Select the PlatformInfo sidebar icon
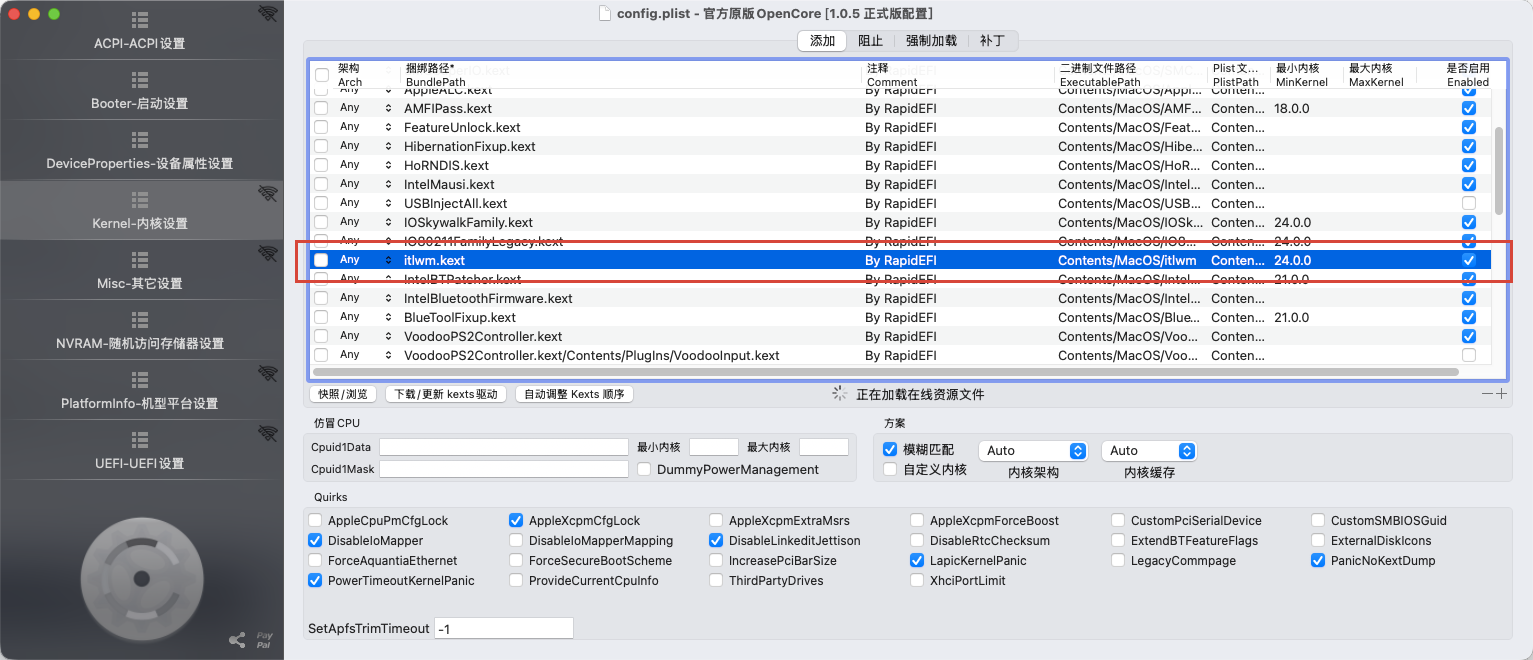Screen dimensions: 1533x660 coord(140,380)
